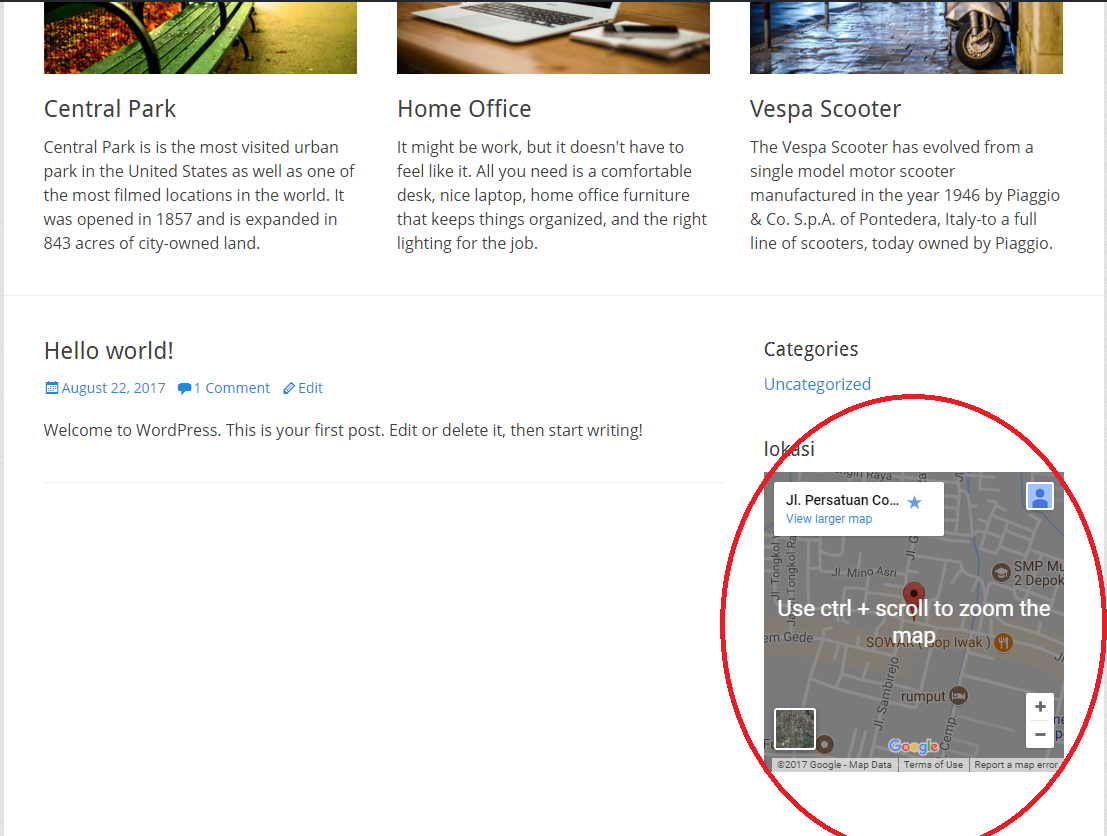Save place with the blue star icon

[x=914, y=502]
